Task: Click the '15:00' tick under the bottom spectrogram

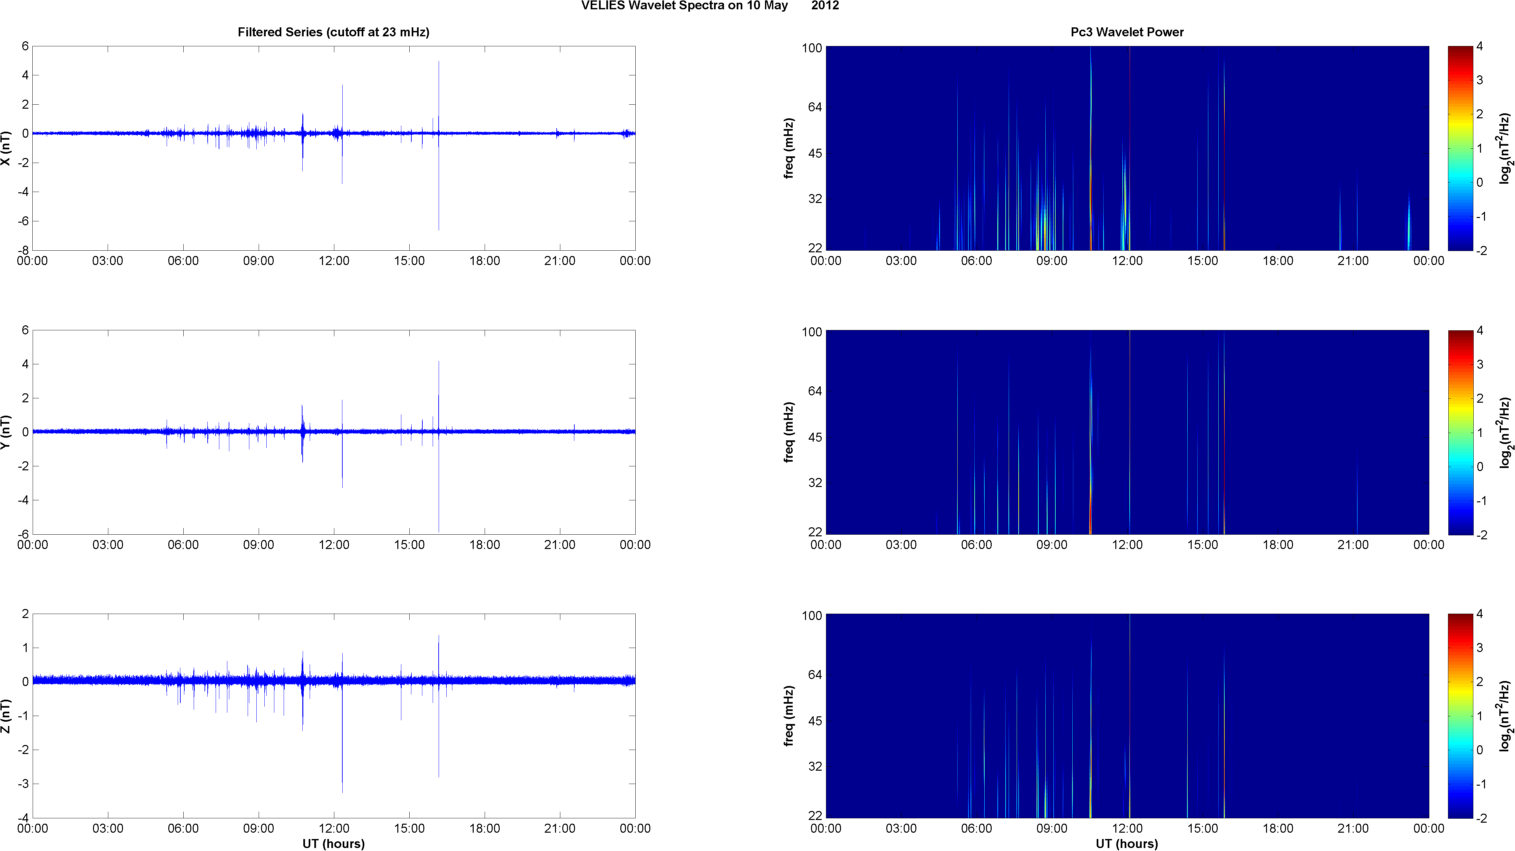Action: pos(1203,828)
